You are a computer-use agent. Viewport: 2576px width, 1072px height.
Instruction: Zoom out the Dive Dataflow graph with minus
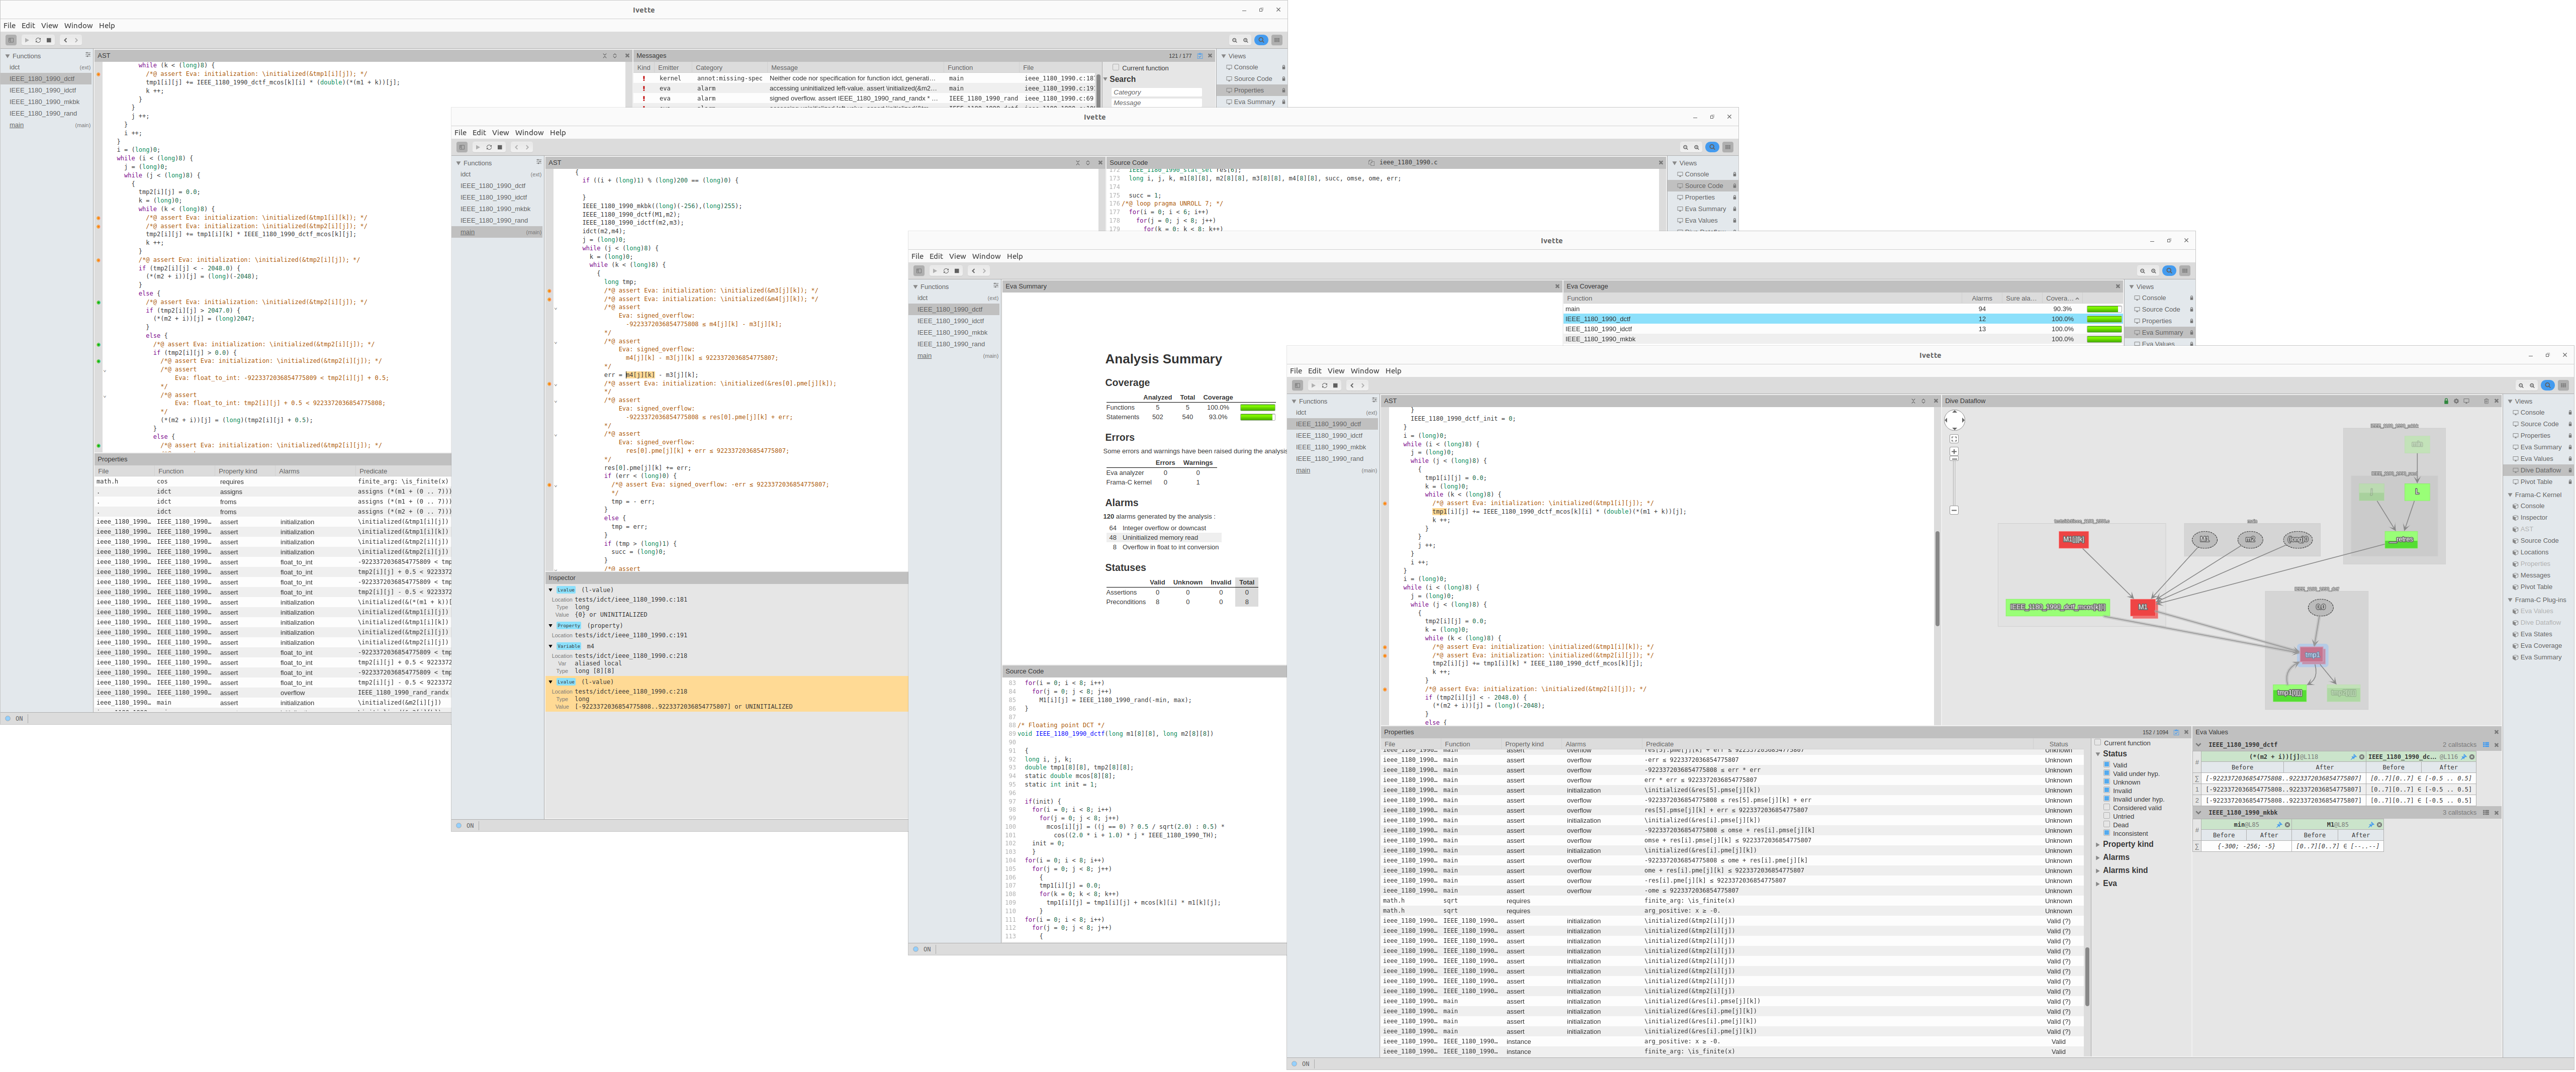coord(1954,510)
